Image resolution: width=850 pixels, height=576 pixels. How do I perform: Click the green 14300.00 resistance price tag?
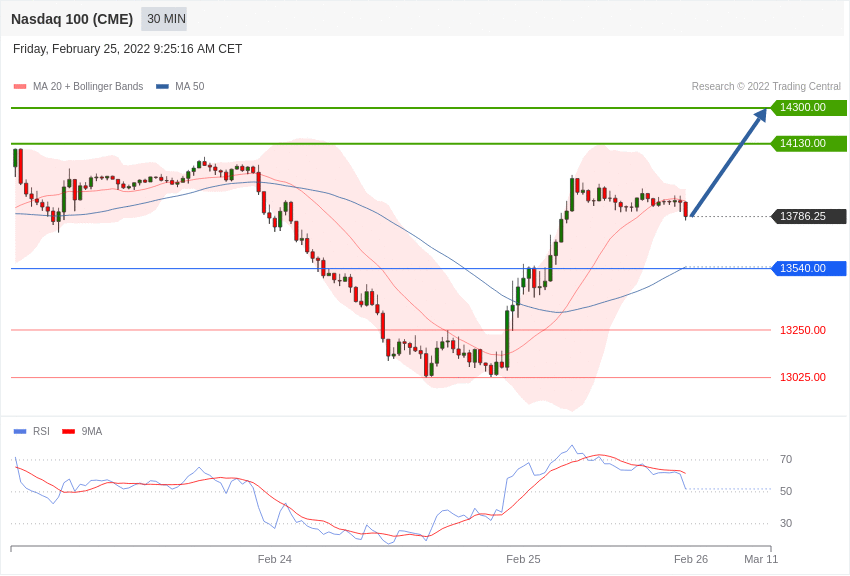coord(808,108)
